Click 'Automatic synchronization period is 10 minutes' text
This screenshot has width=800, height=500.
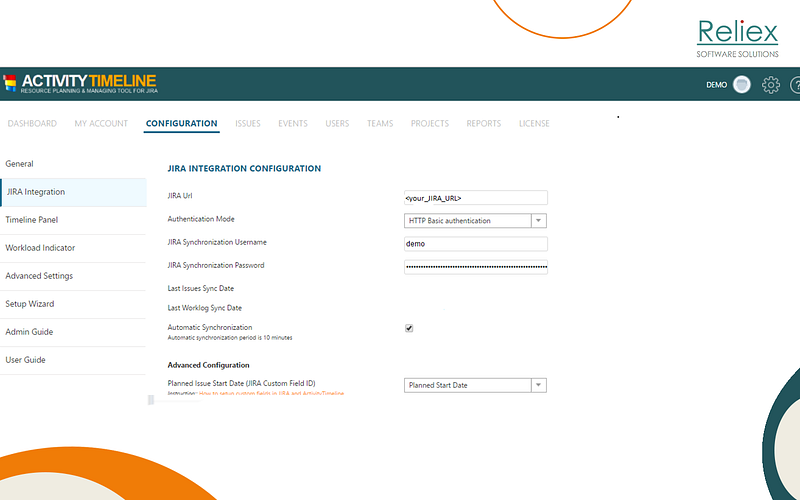click(x=230, y=338)
